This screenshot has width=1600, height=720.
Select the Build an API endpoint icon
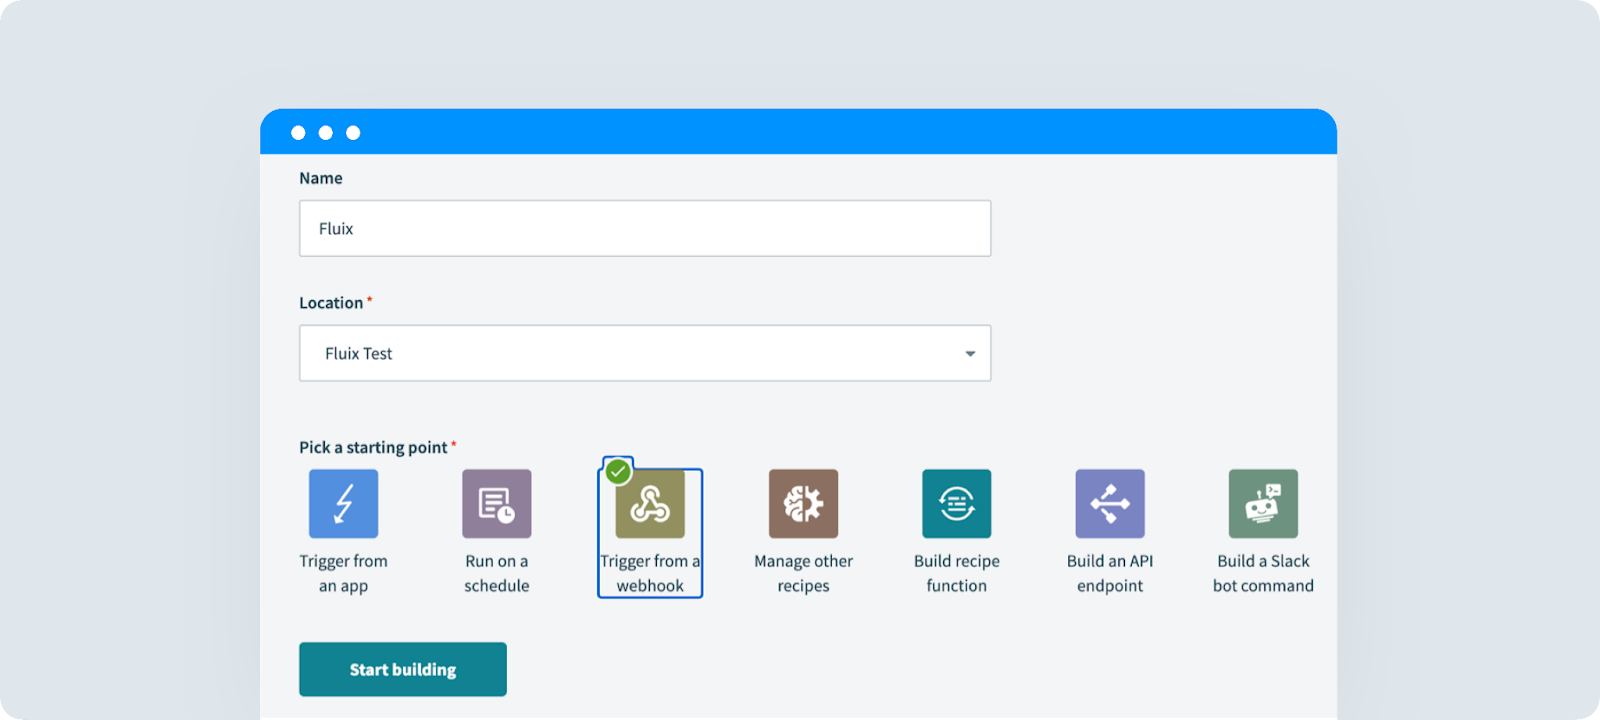[1110, 504]
